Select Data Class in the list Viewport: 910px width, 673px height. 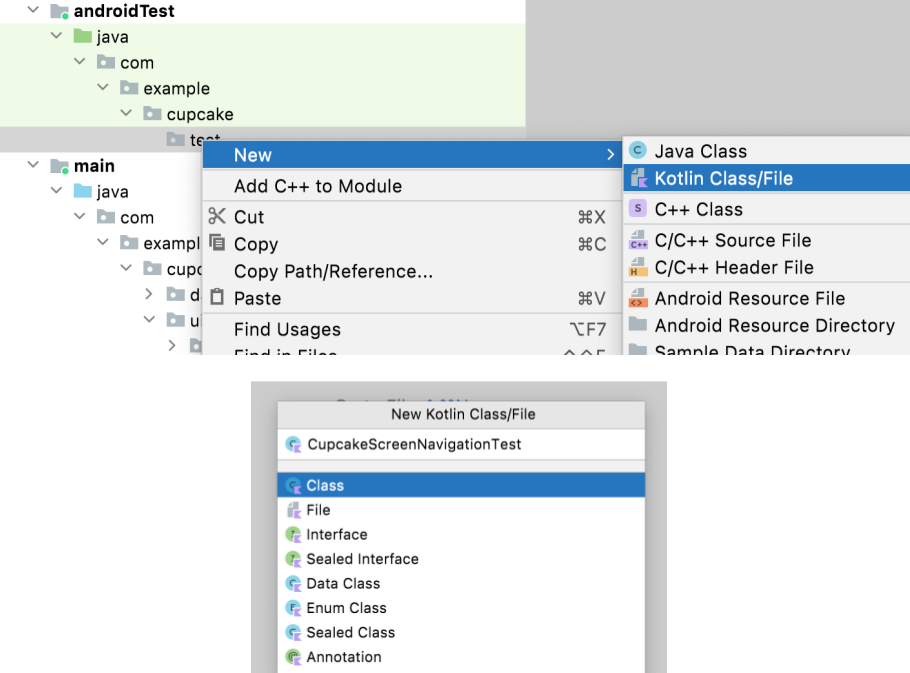(x=343, y=583)
